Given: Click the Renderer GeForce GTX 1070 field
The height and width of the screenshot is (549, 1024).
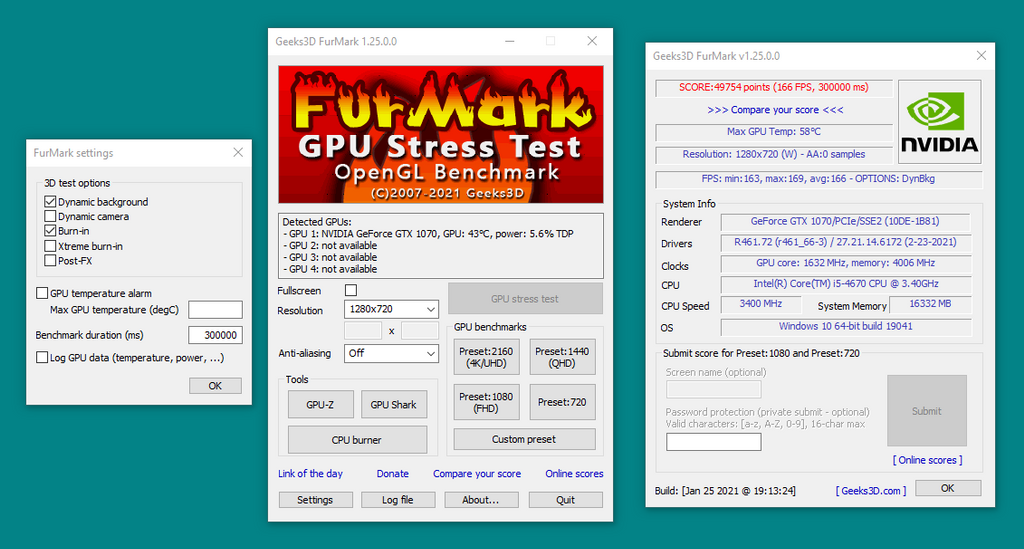Looking at the screenshot, I should [845, 221].
